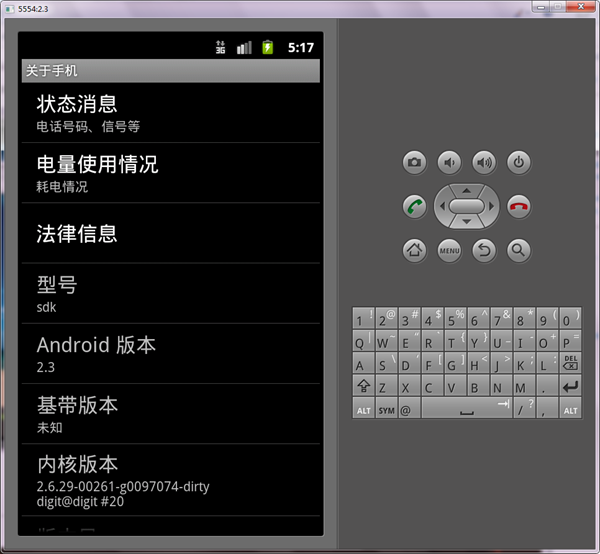Screen dimensions: 600x554
Task: Click the emulator MENU button
Action: (x=449, y=251)
